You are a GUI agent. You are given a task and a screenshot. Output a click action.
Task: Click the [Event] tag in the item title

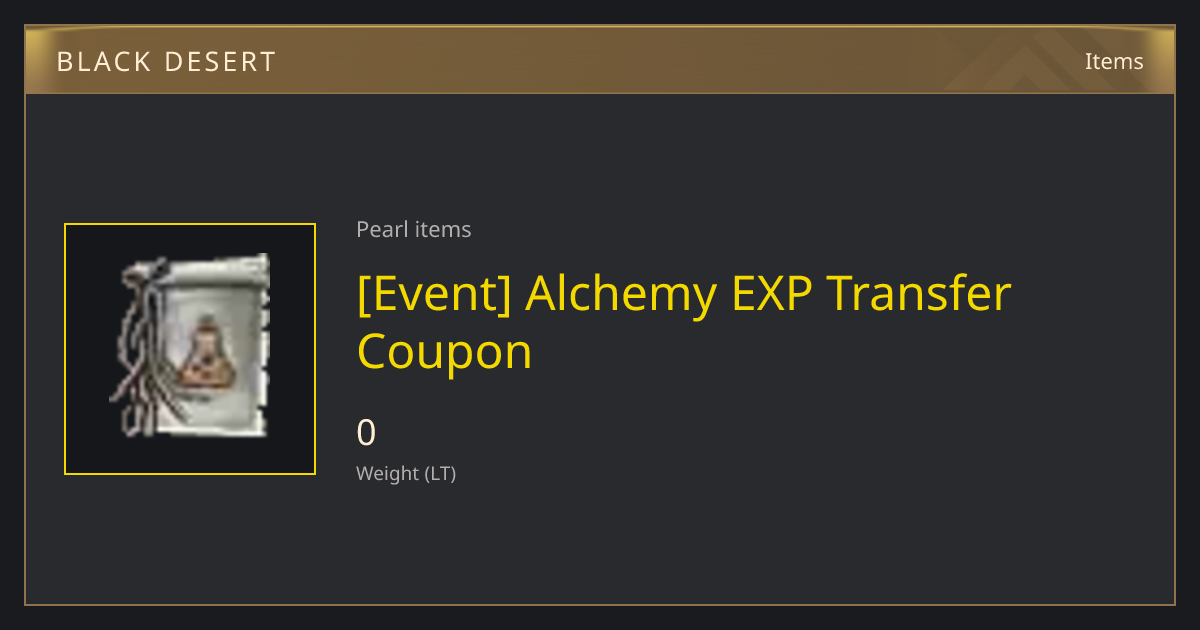click(x=434, y=294)
